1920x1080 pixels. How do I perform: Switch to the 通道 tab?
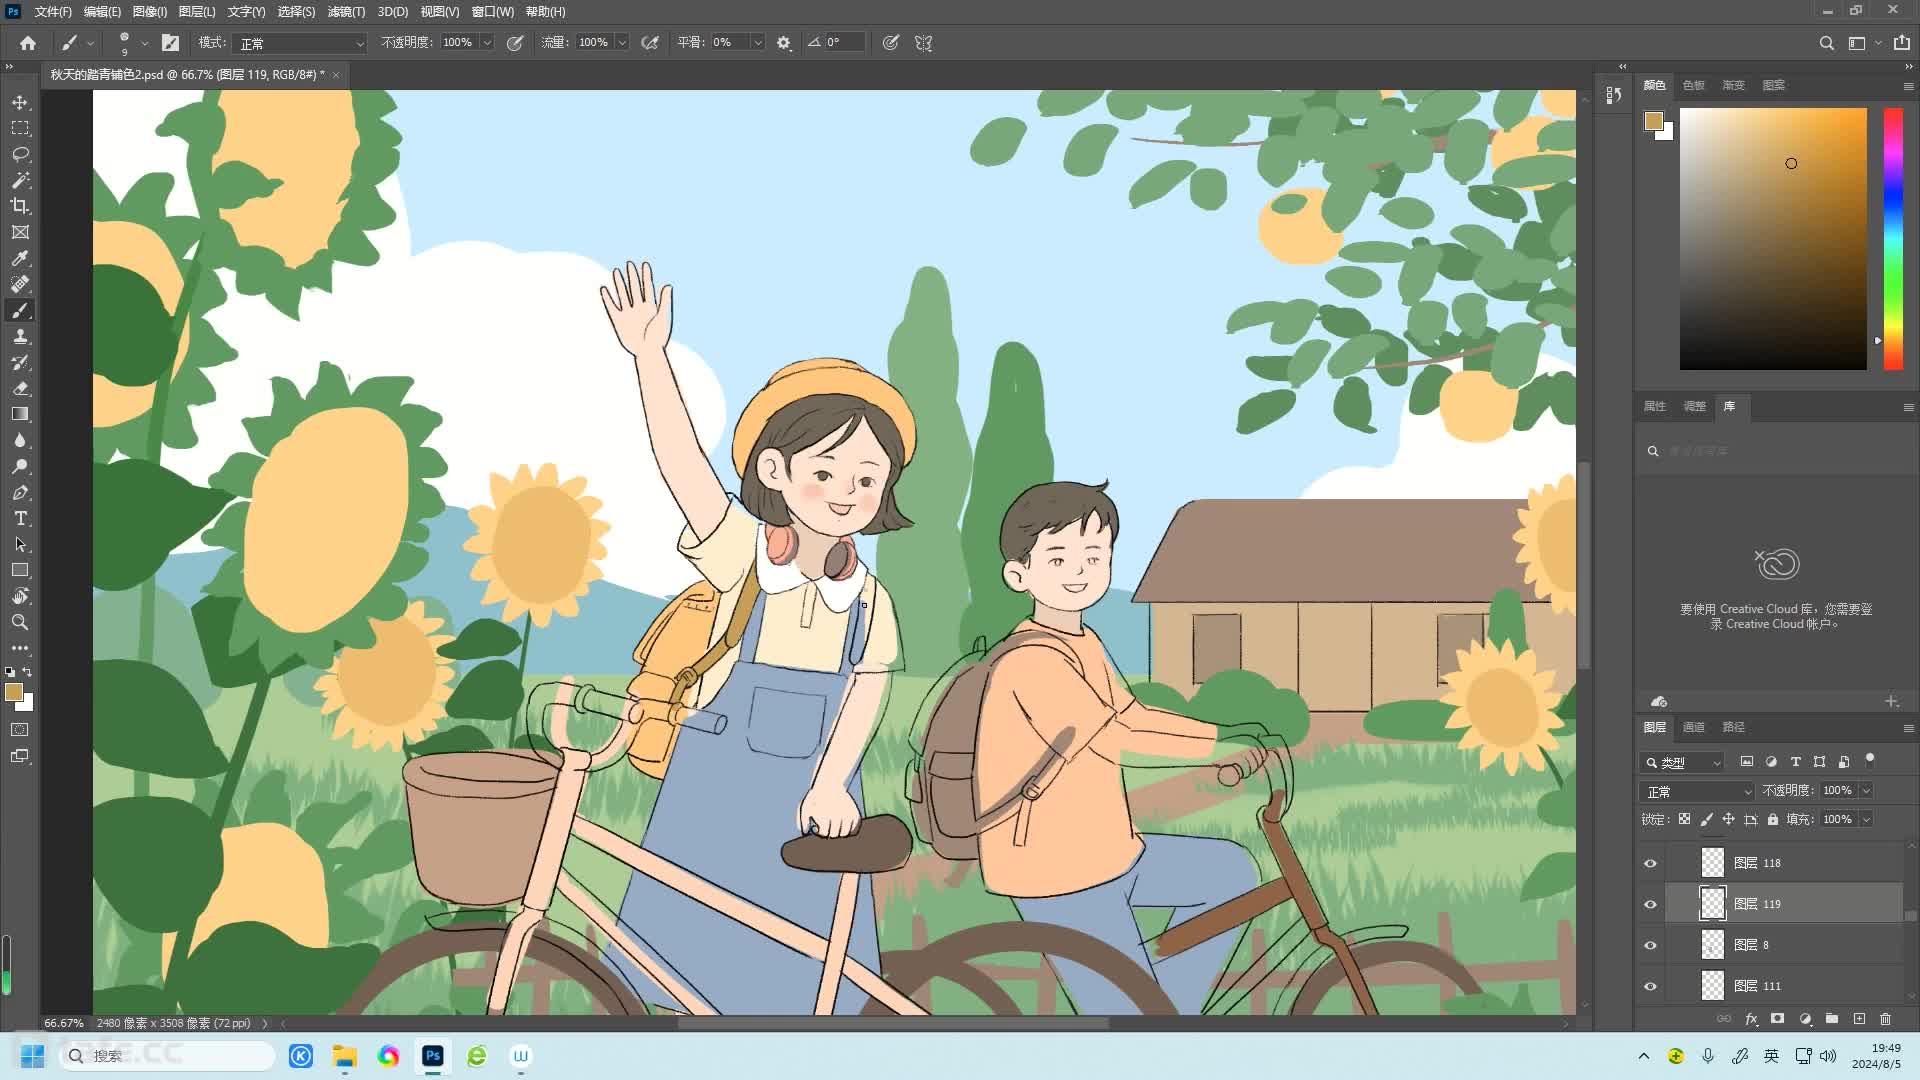pos(1693,727)
